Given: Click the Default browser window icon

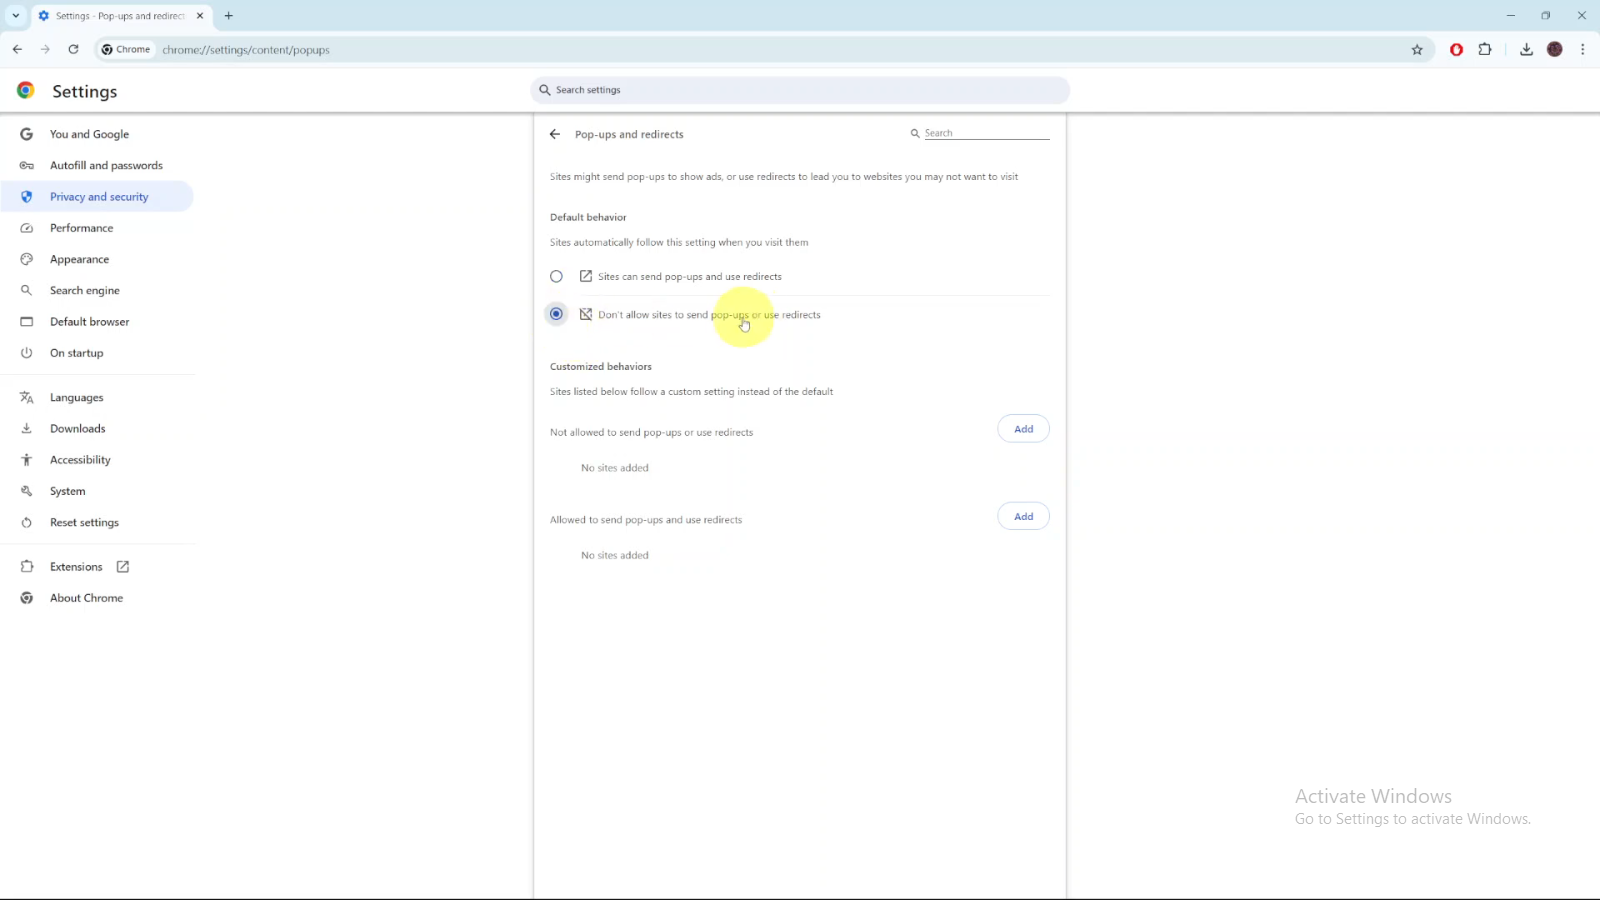Looking at the screenshot, I should [x=27, y=322].
